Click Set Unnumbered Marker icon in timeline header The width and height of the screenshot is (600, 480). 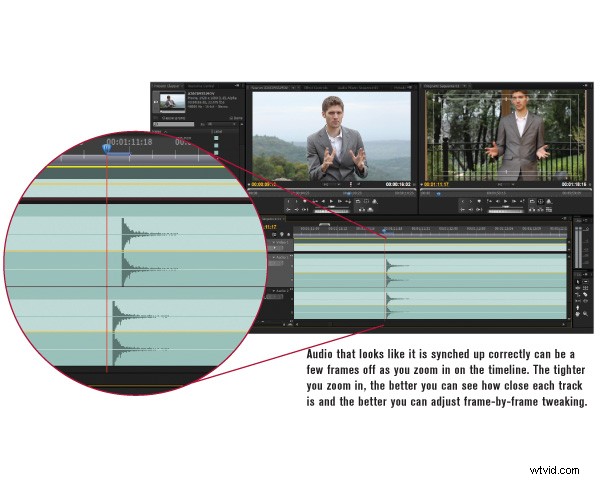(x=289, y=234)
